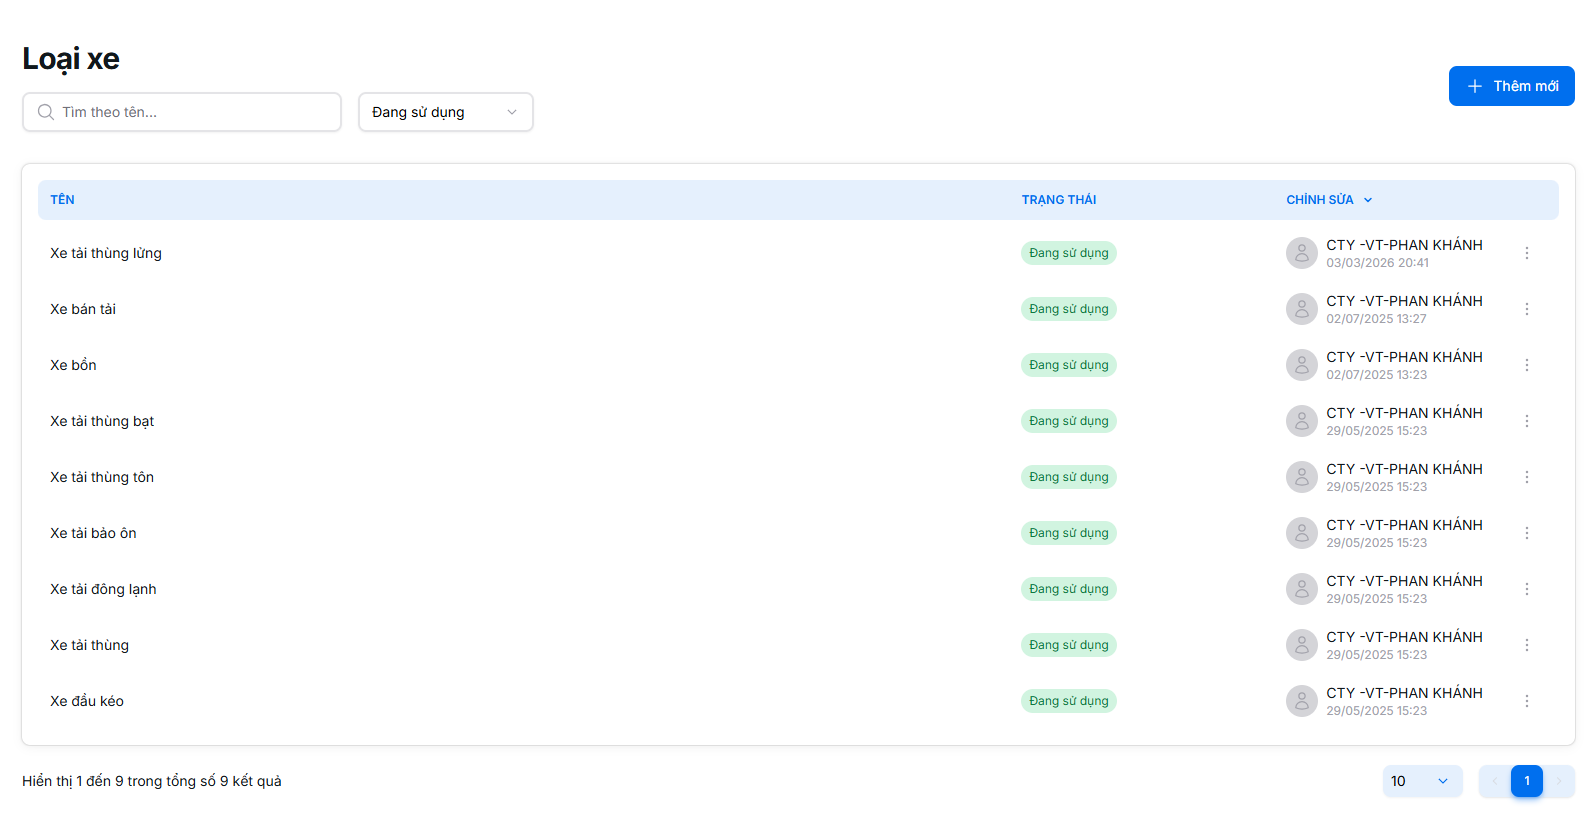The height and width of the screenshot is (824, 1595).
Task: Open the page size dropdown showing 10
Action: (1421, 781)
